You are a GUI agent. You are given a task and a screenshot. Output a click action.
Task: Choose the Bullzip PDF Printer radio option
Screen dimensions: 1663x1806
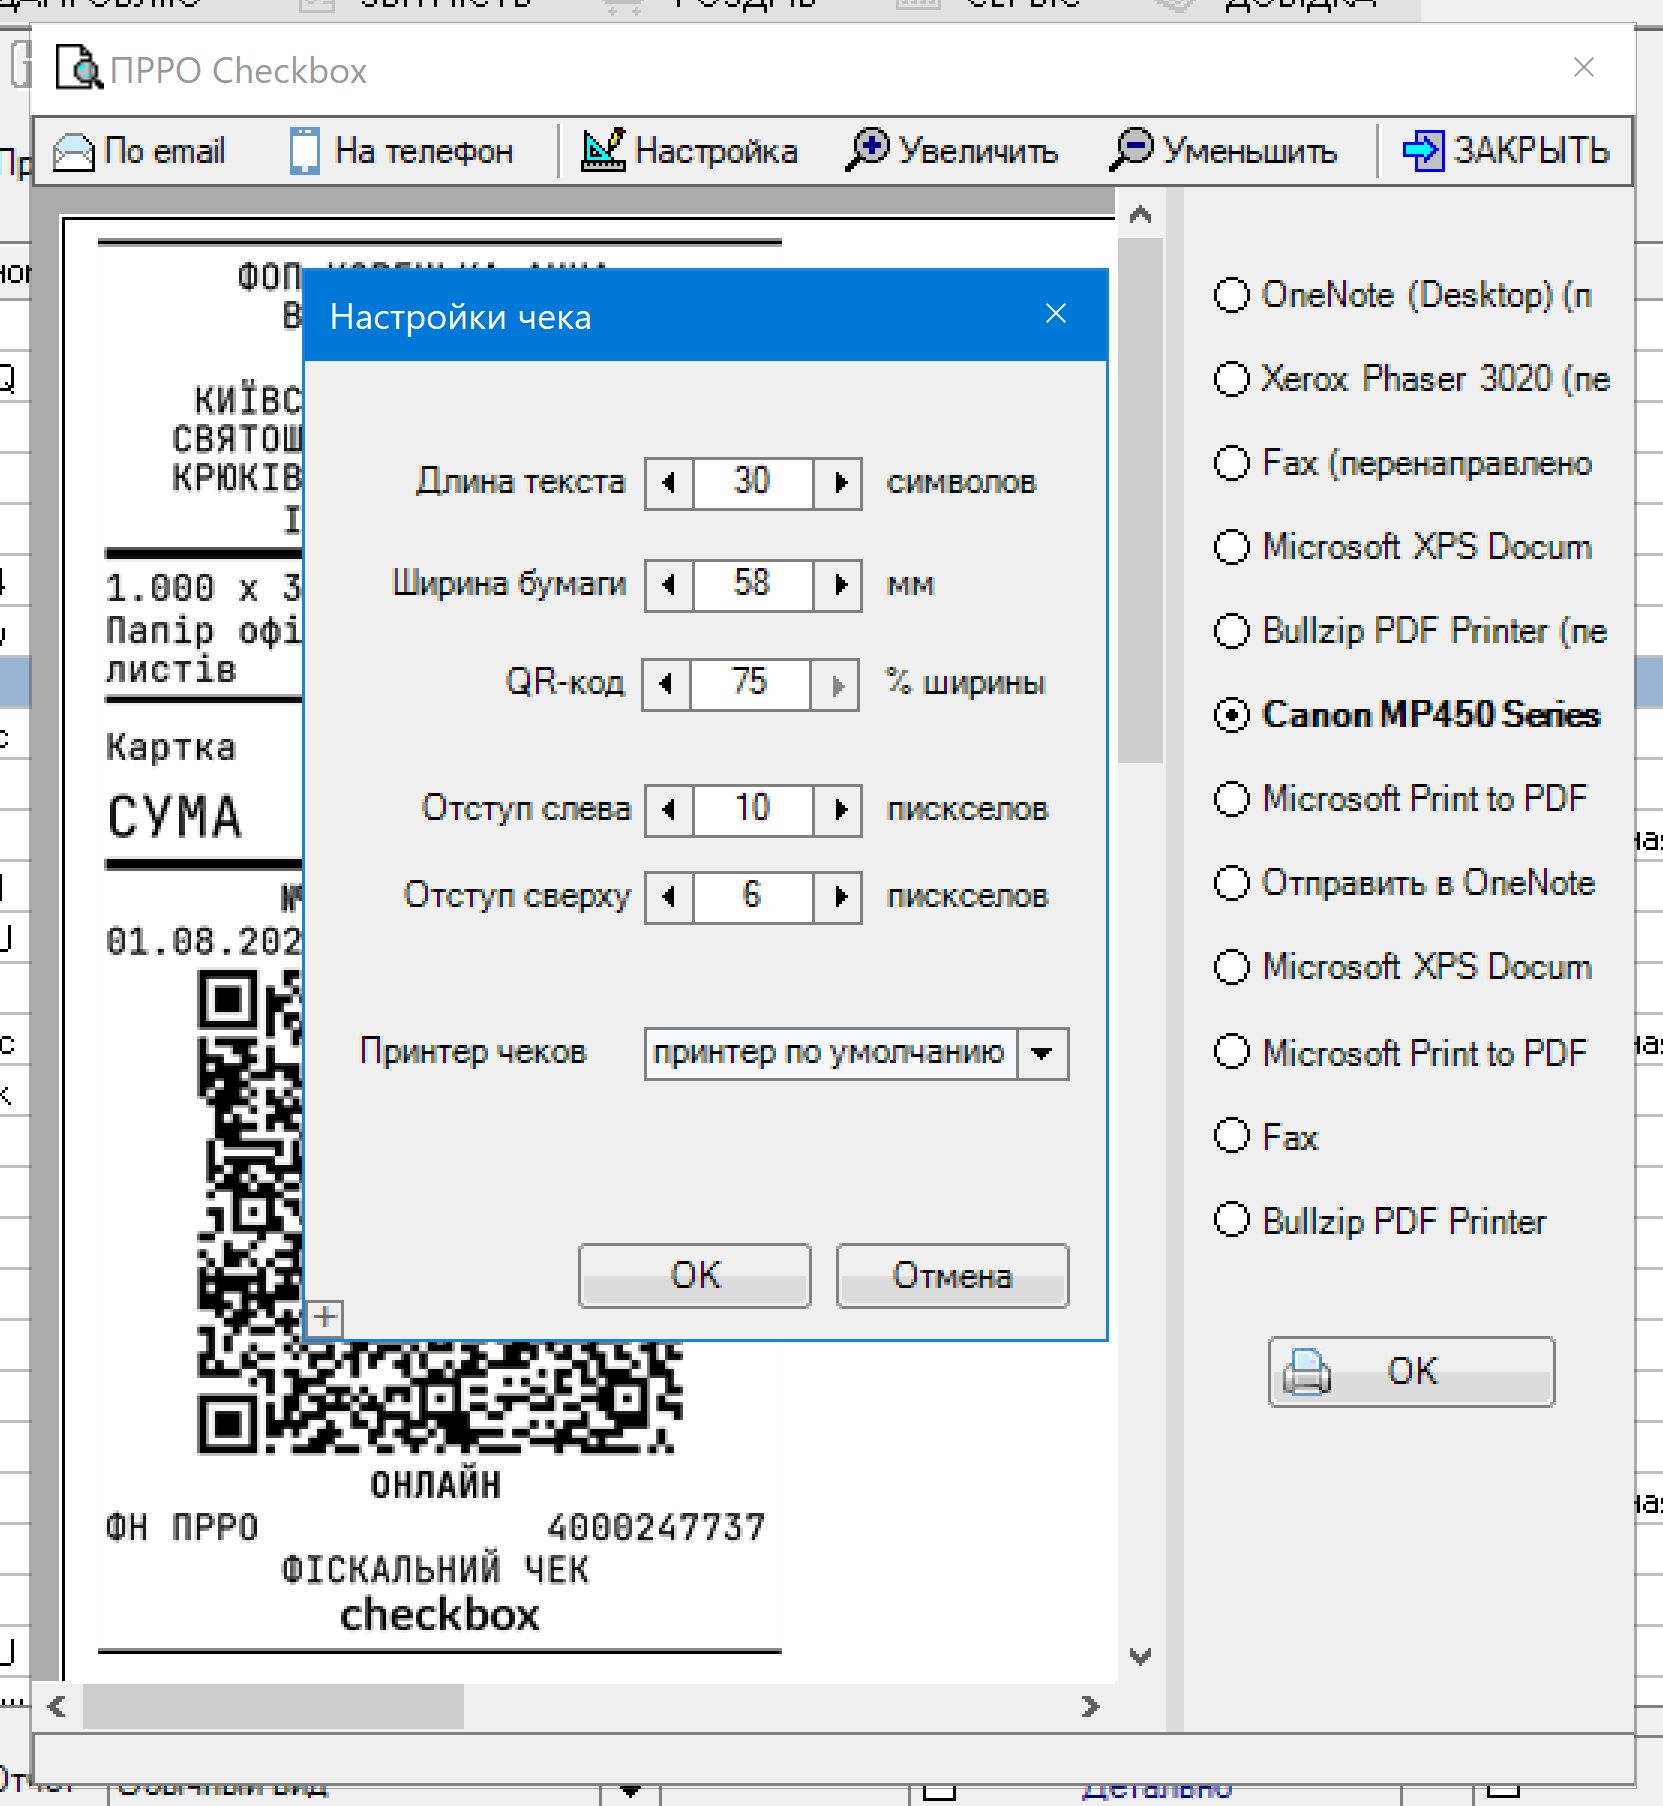[1232, 1220]
